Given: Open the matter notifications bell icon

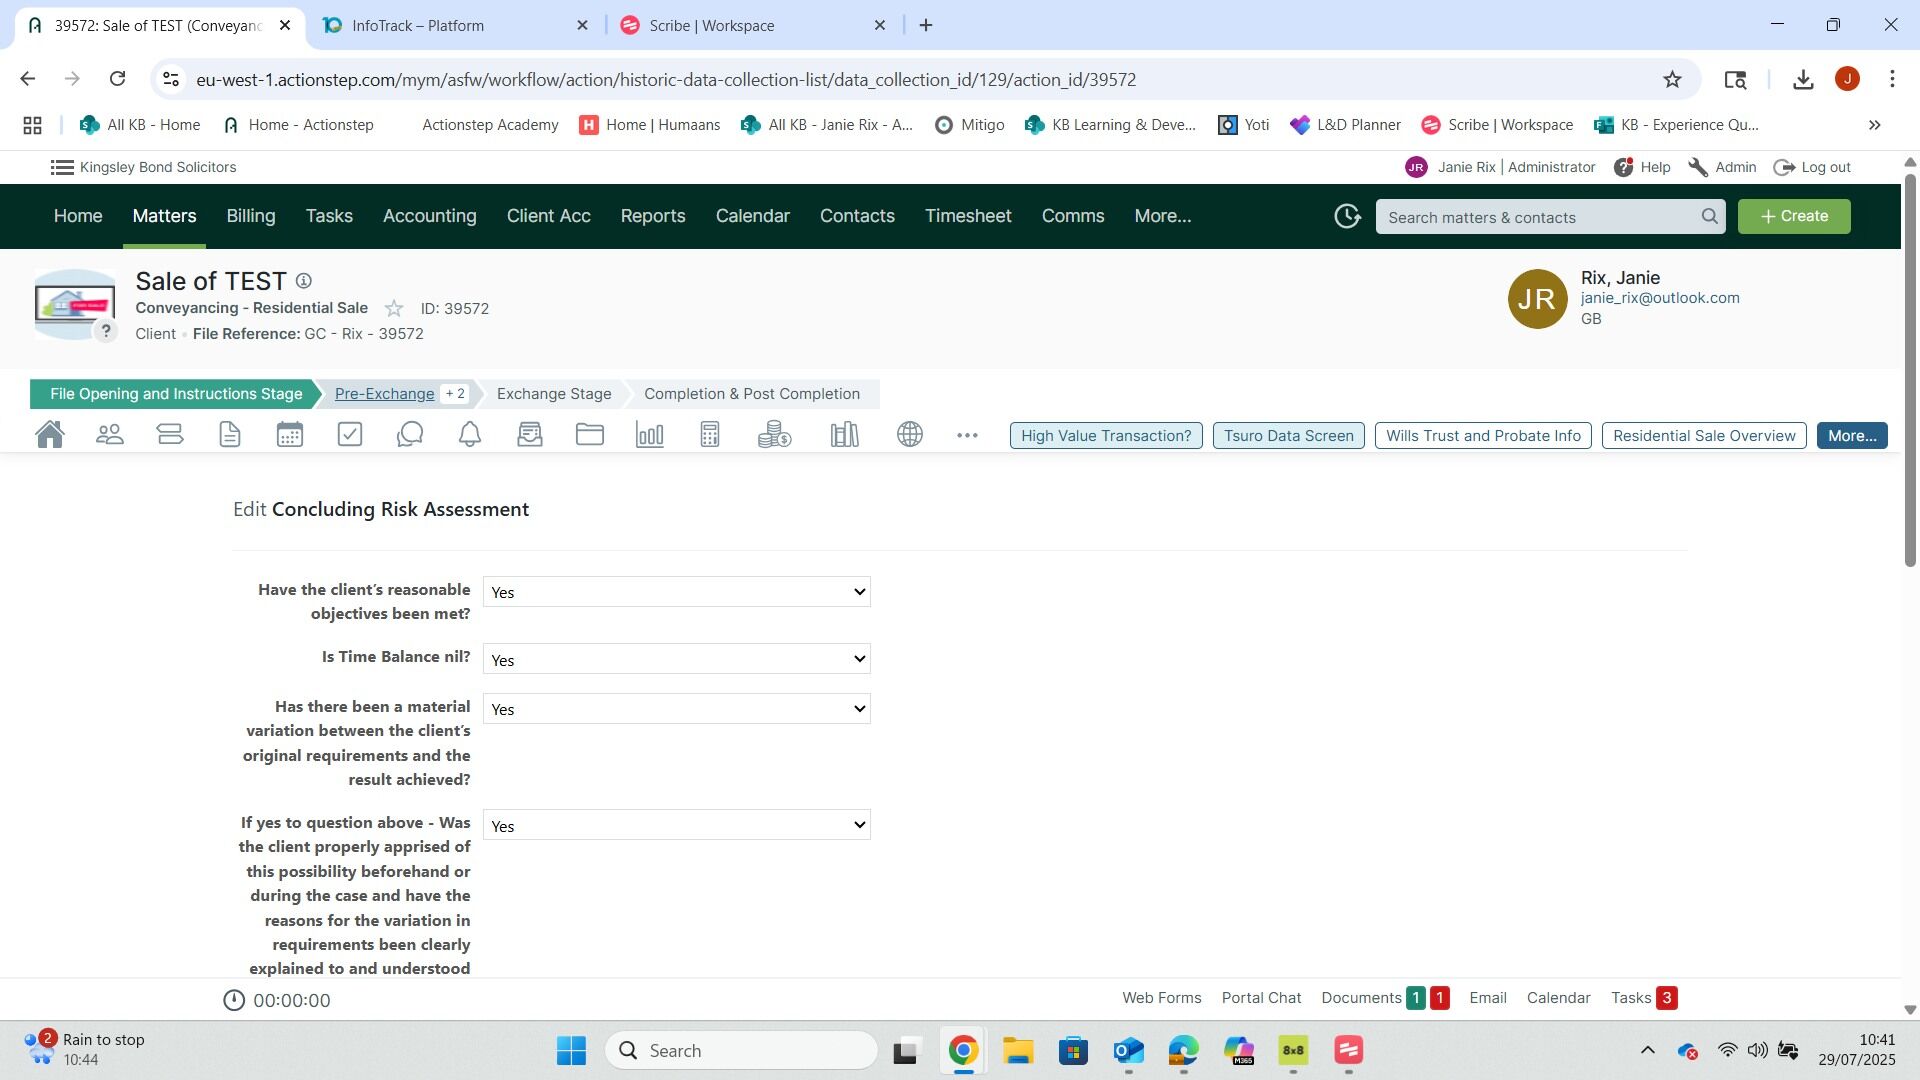Looking at the screenshot, I should (x=470, y=435).
